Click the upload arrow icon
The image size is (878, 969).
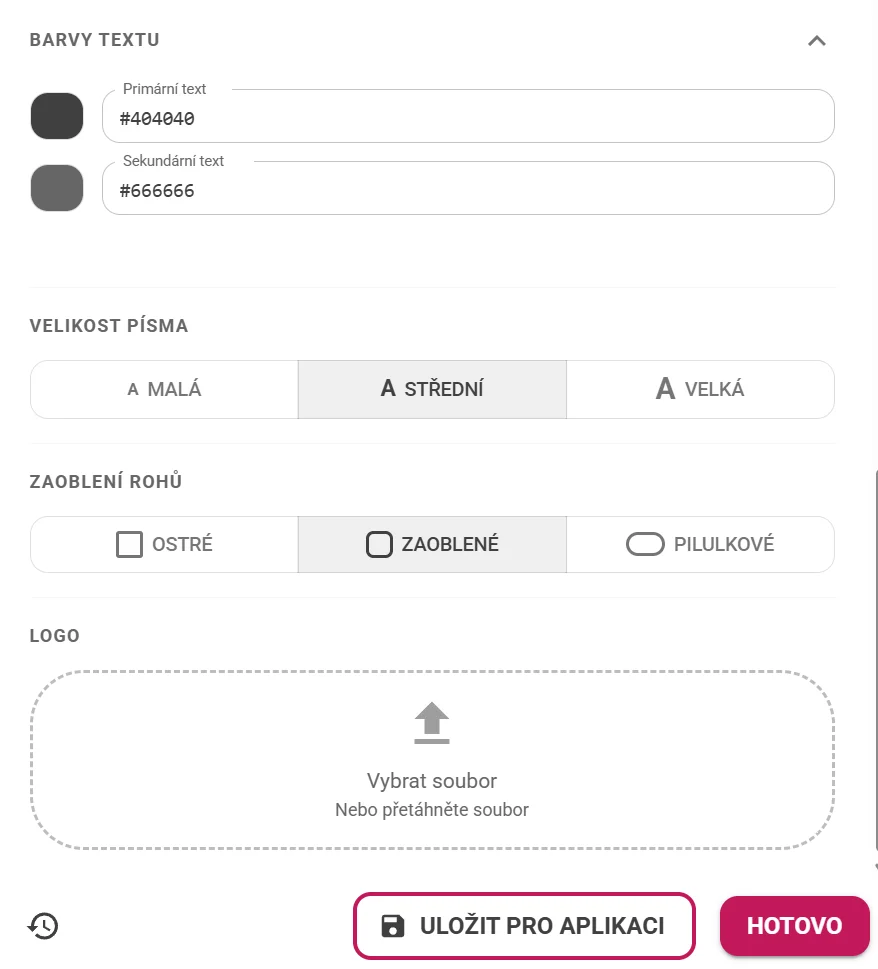coord(432,723)
